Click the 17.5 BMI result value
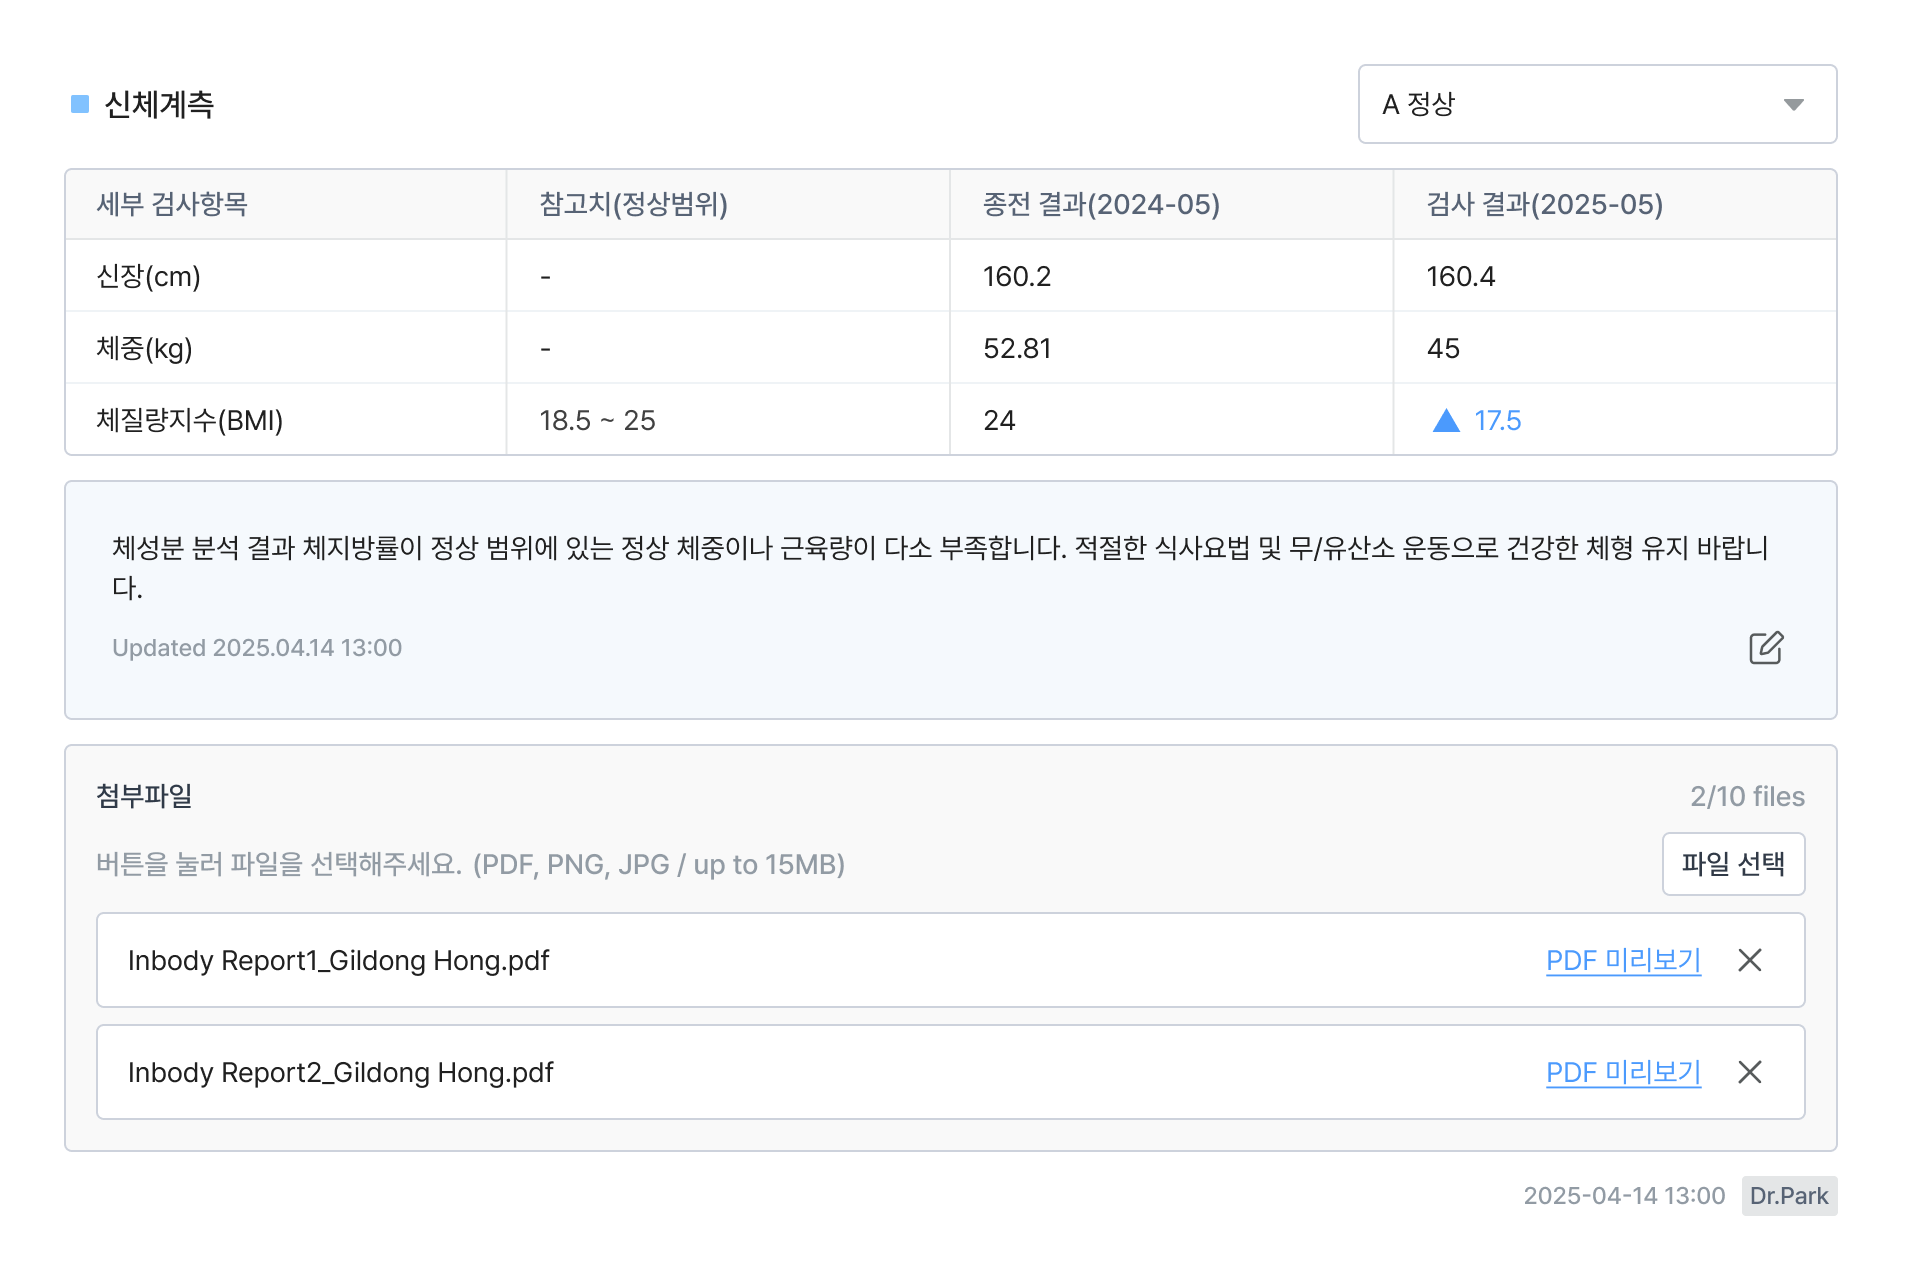 click(x=1497, y=420)
